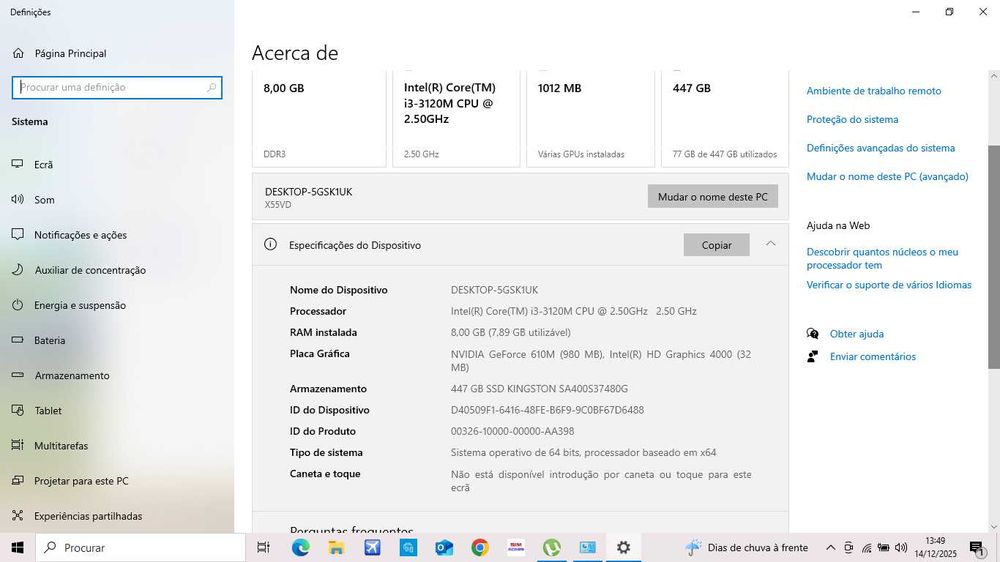Open uTorrent from the taskbar
This screenshot has width=1000, height=562.
point(552,547)
